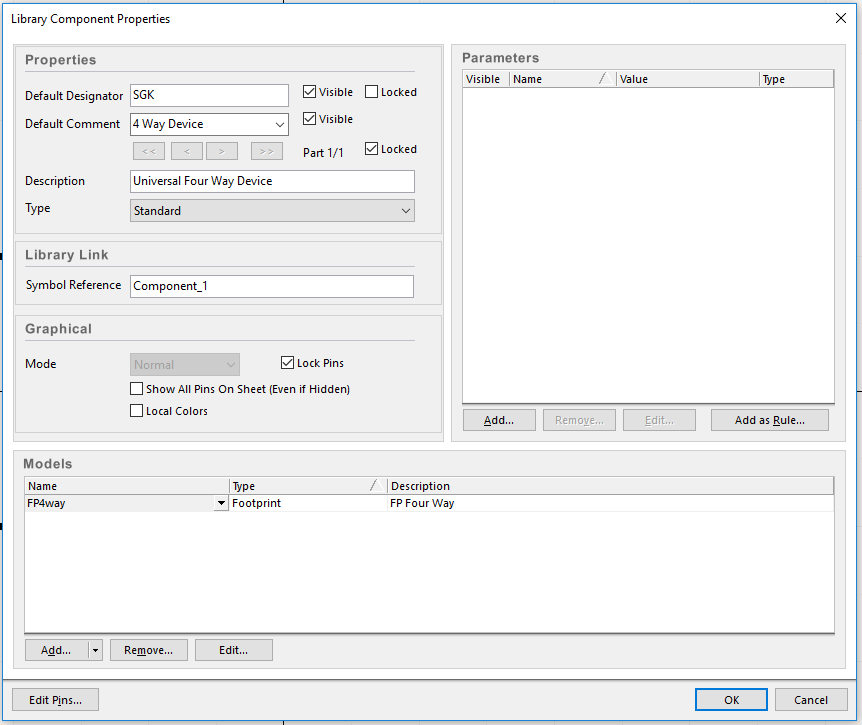Click the last part '>>' navigation button
Screen dimensions: 862x725
coord(267,151)
